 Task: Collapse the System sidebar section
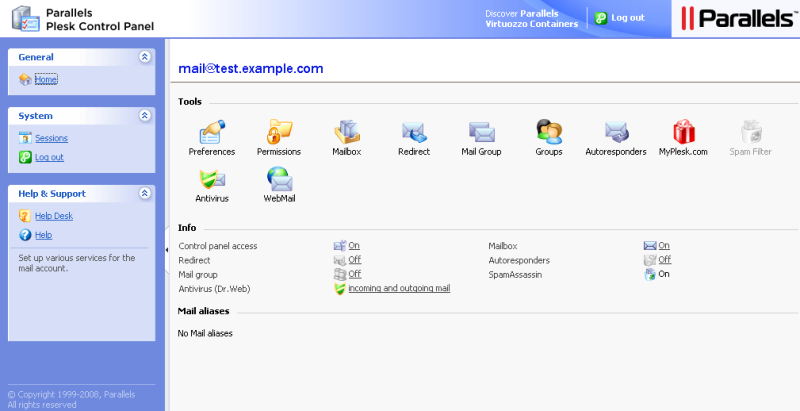click(x=145, y=116)
